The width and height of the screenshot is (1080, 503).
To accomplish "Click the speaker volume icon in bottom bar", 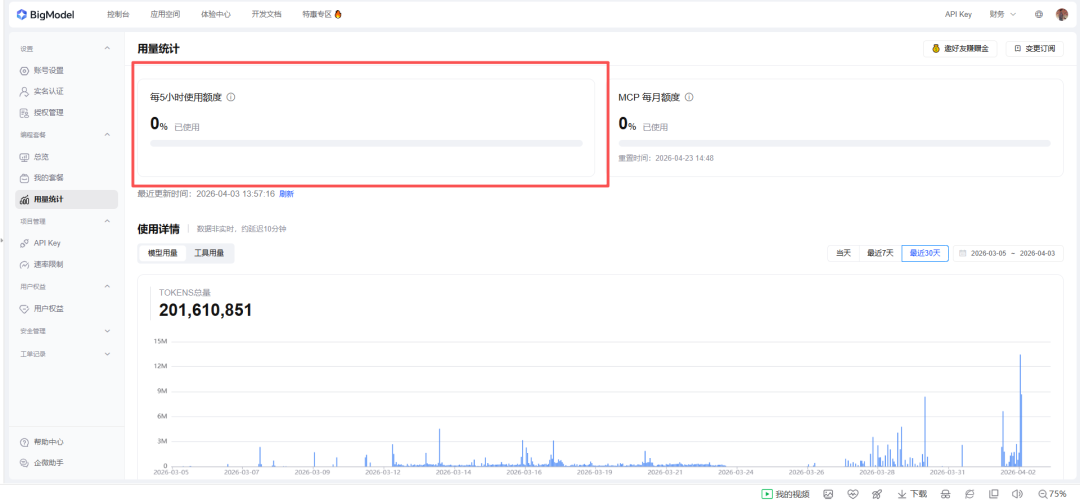I will pos(1016,494).
